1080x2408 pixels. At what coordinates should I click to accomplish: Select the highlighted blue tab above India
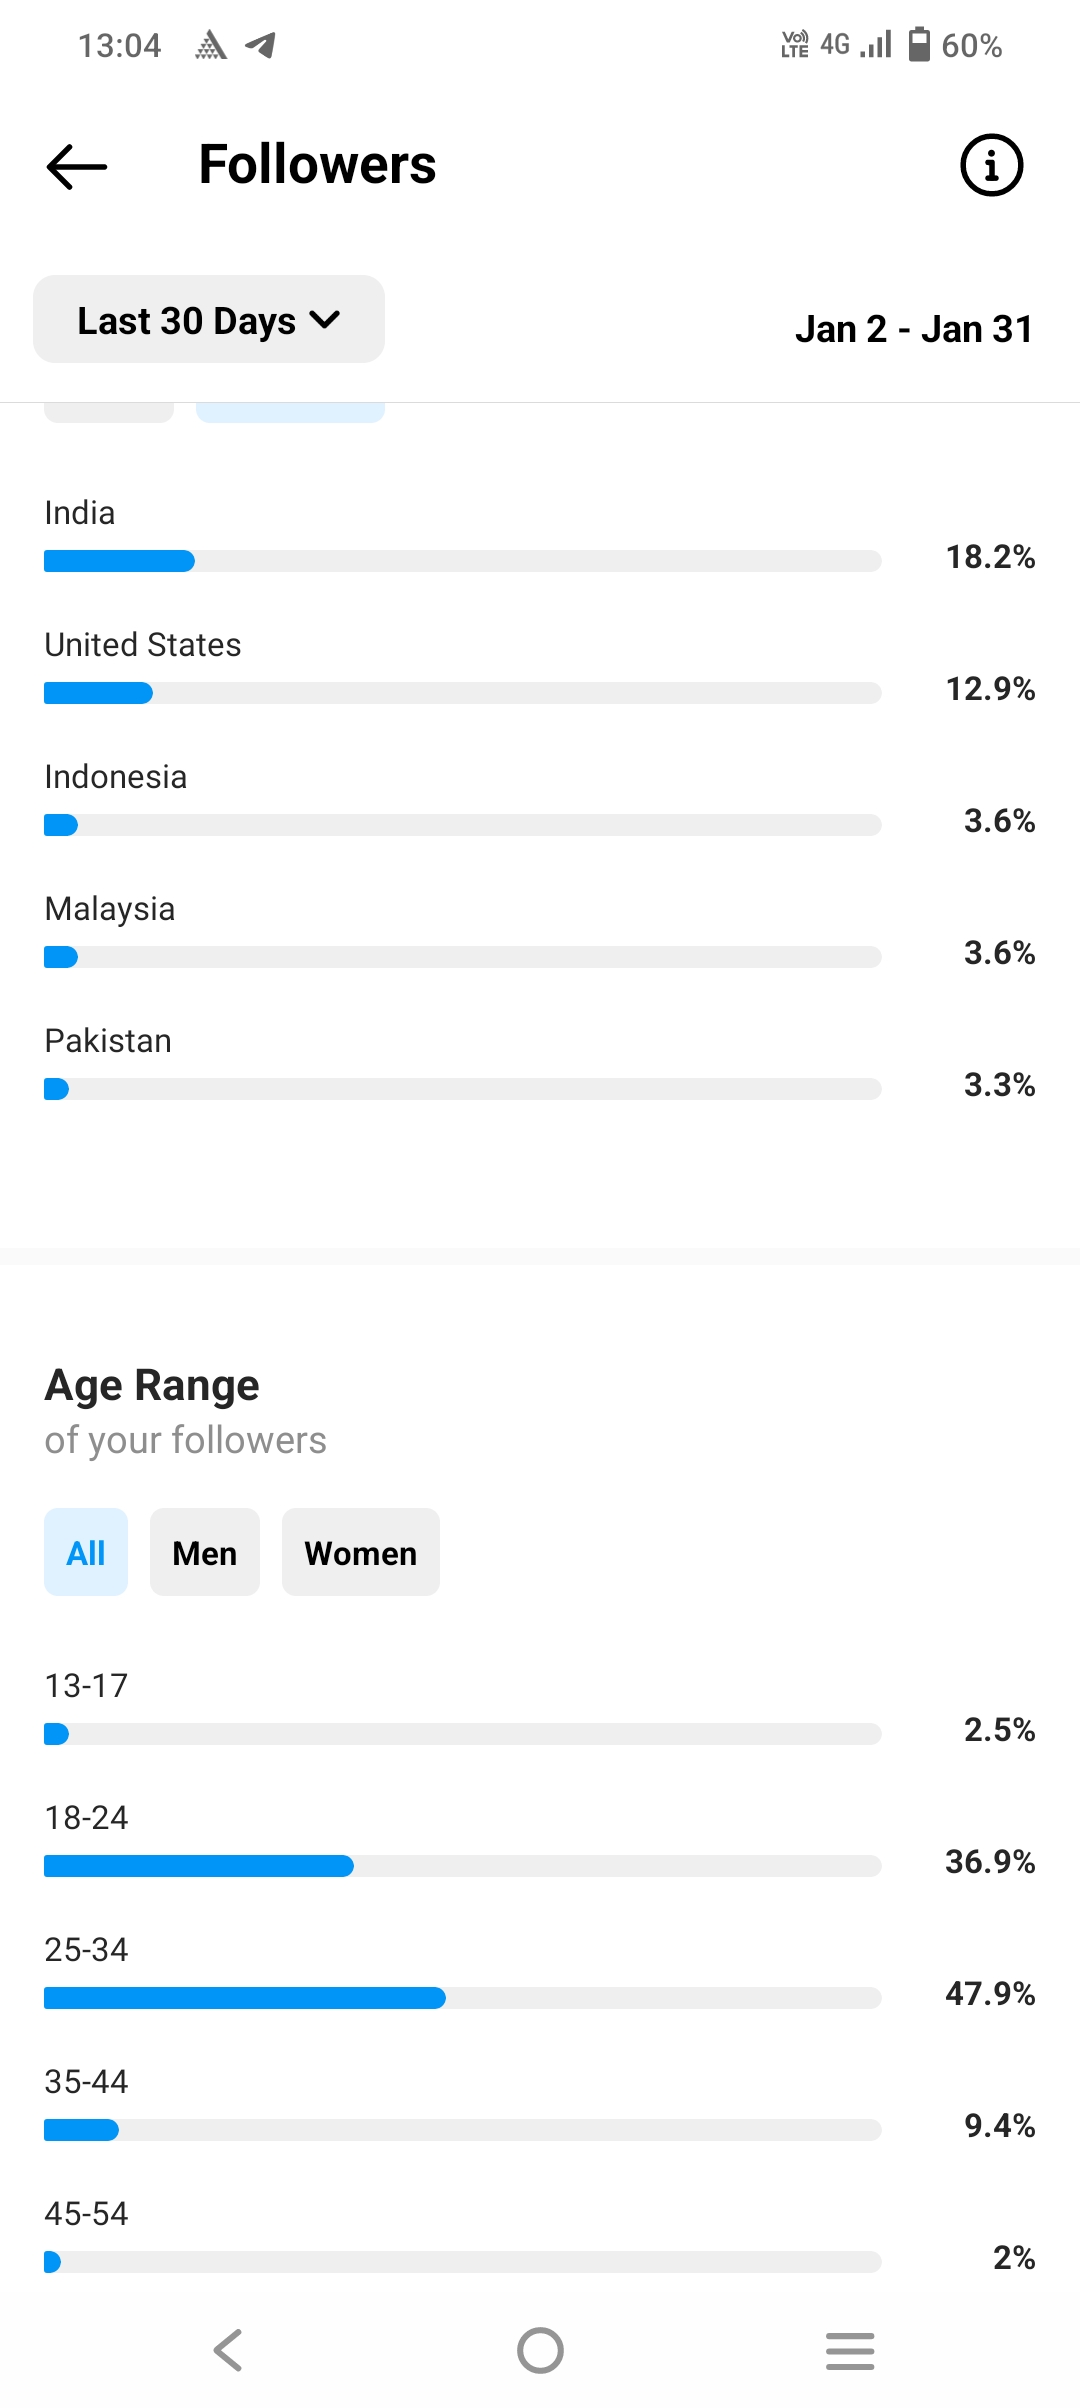[x=290, y=412]
